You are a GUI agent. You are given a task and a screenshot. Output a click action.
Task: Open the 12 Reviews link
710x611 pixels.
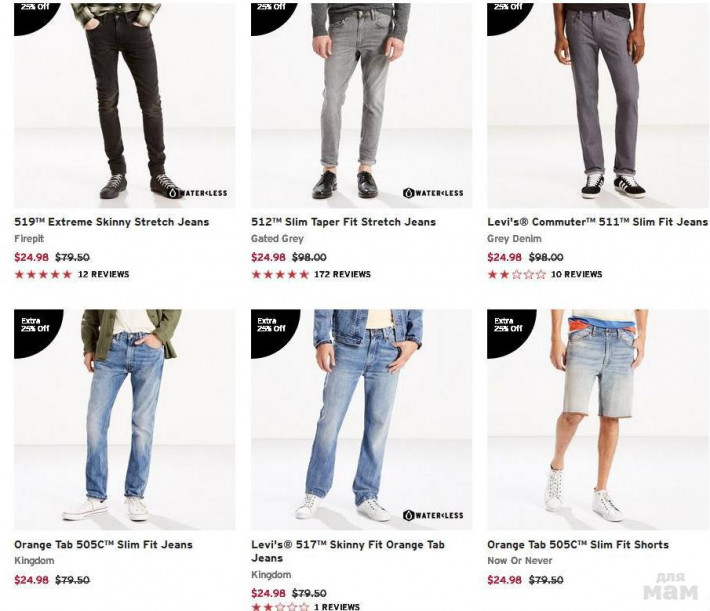point(103,274)
